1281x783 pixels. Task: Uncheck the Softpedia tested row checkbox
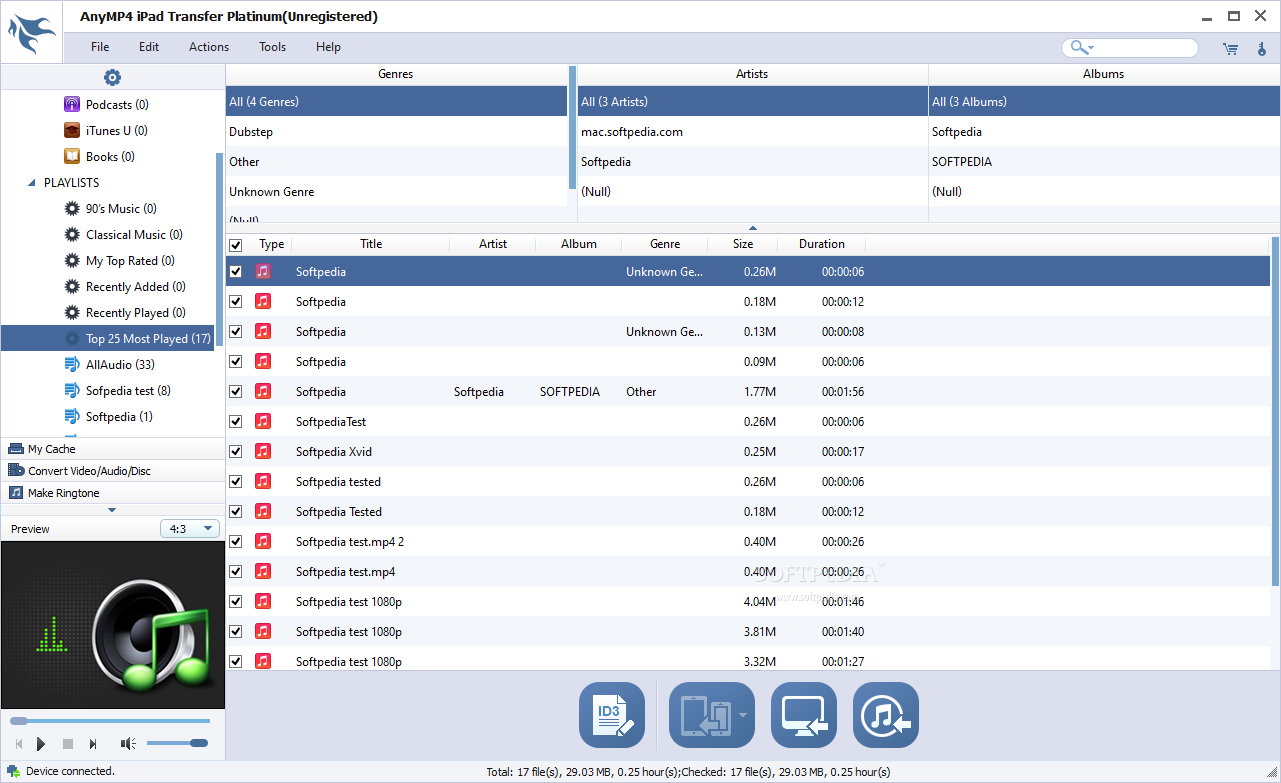235,481
